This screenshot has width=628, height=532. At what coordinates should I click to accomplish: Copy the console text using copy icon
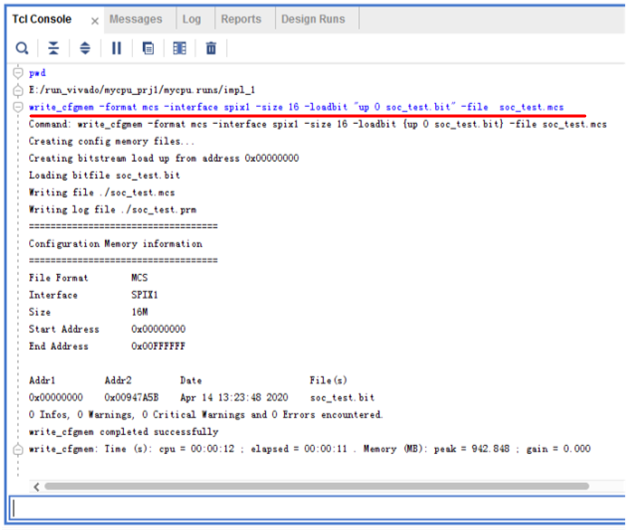(x=148, y=48)
